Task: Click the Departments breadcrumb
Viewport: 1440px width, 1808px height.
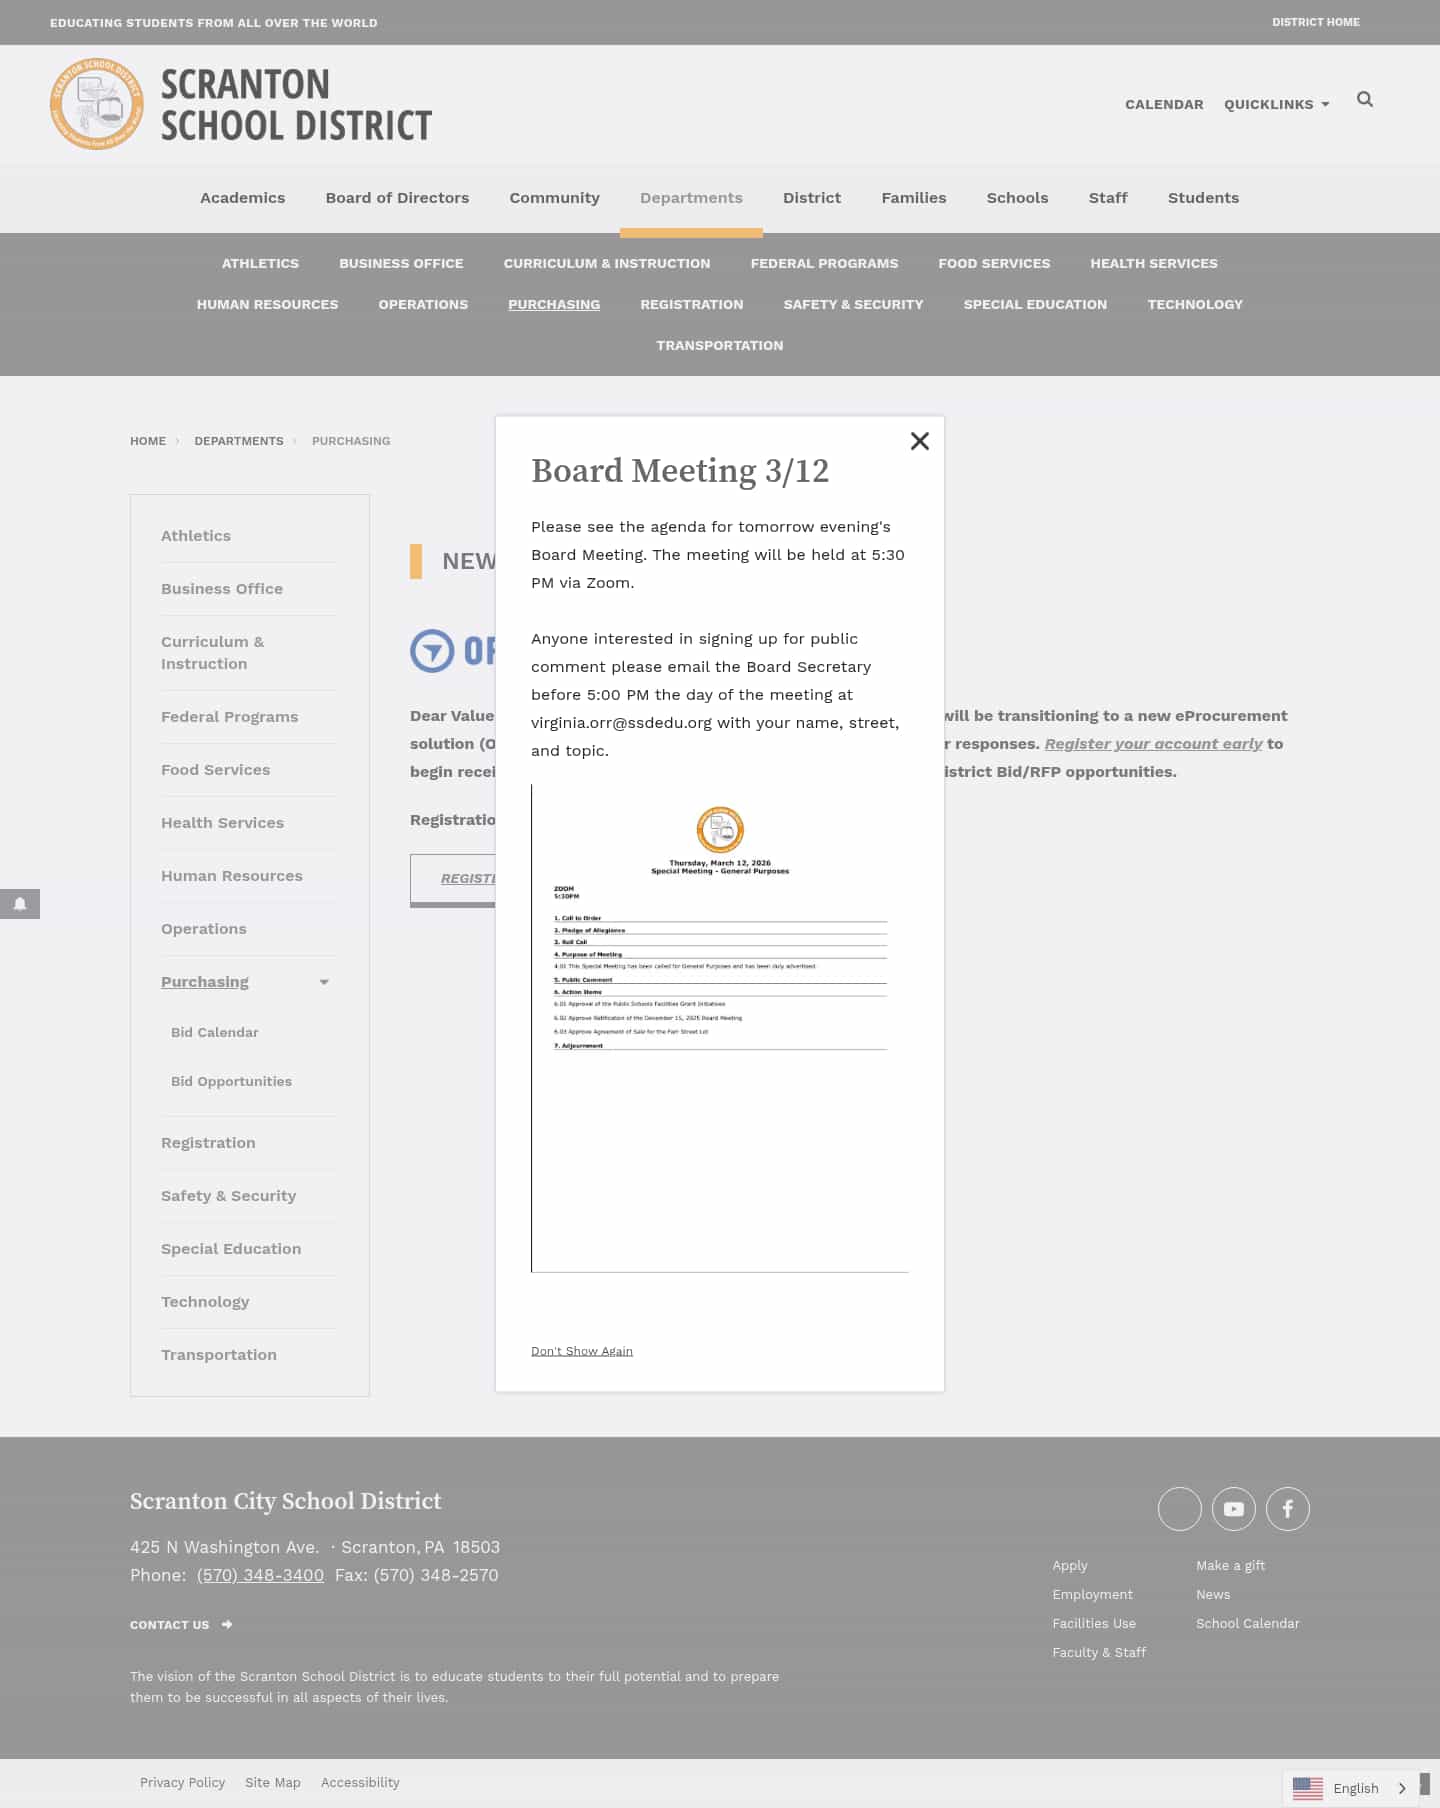Action: tap(239, 441)
